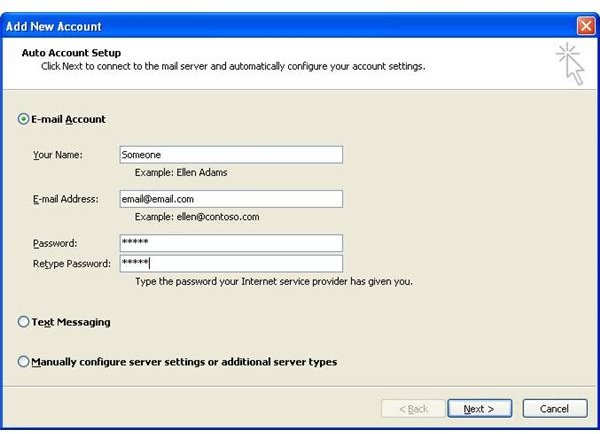Viewport: 600px width, 434px height.
Task: Click the 'Example: ellen@contoso.com' hint text
Action: [197, 217]
